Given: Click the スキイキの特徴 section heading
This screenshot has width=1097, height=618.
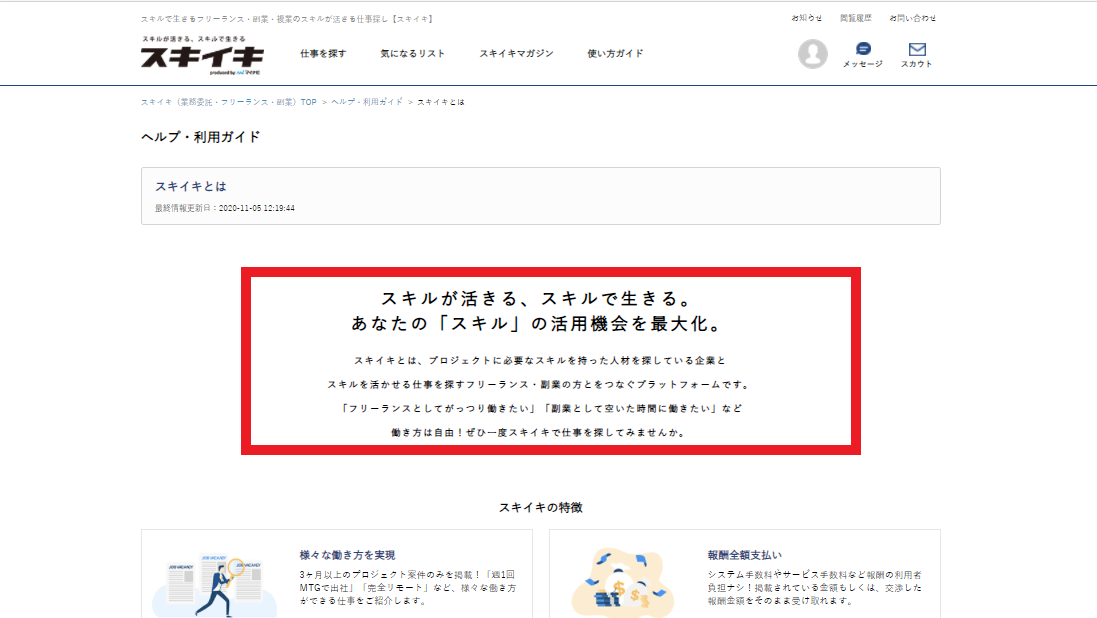Looking at the screenshot, I should click(540, 507).
